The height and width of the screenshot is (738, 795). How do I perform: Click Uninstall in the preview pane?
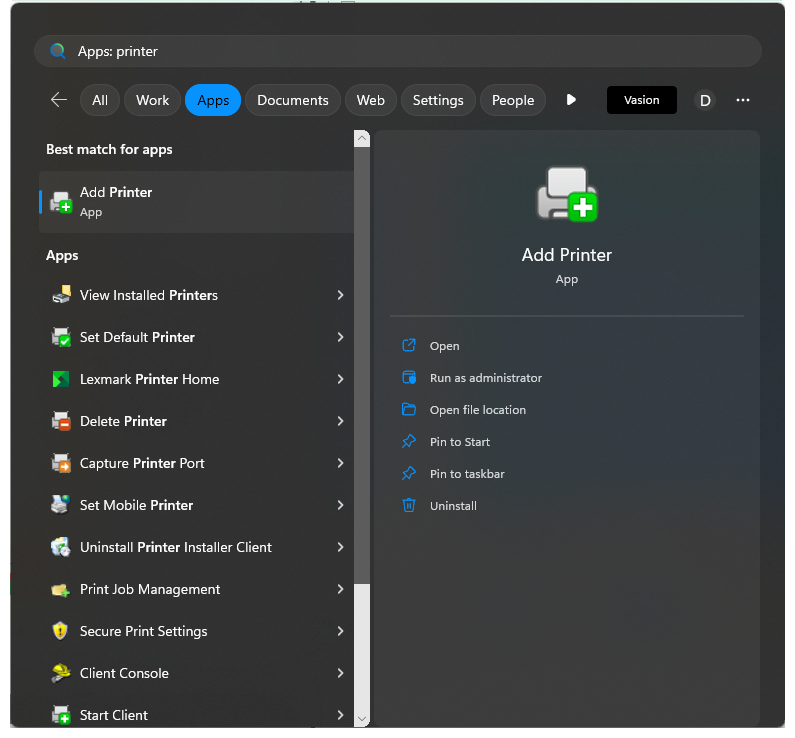pos(453,506)
